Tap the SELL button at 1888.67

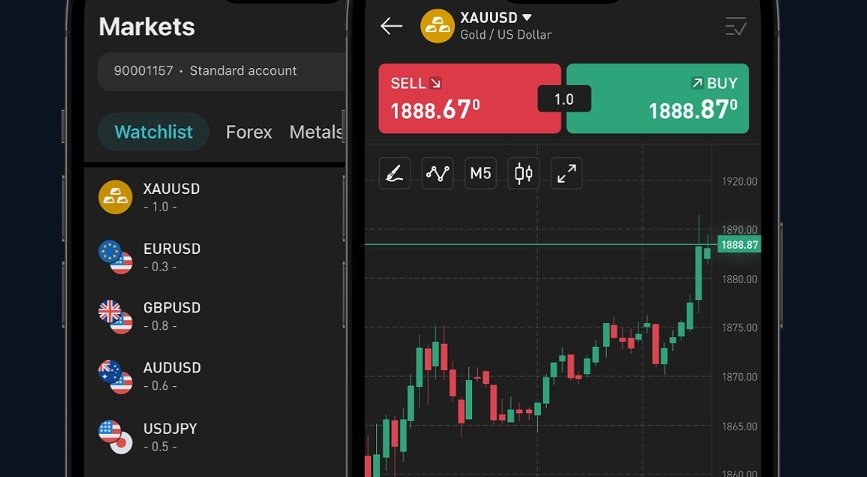469,98
